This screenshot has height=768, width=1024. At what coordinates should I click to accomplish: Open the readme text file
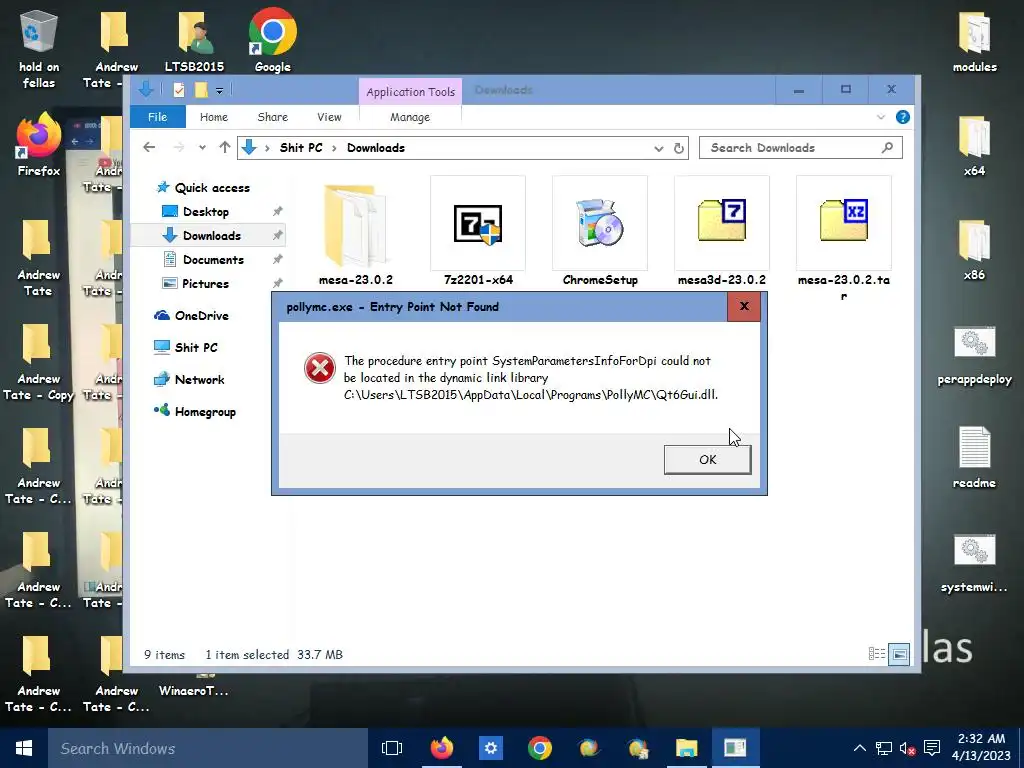(x=974, y=457)
